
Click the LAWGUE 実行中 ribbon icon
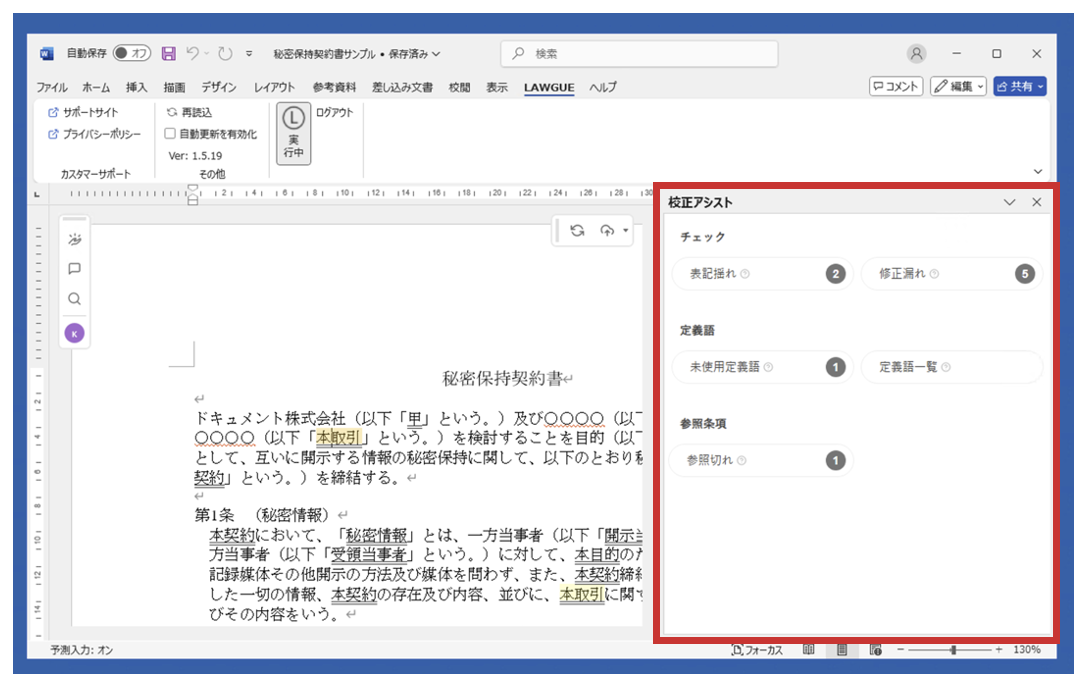pos(293,134)
